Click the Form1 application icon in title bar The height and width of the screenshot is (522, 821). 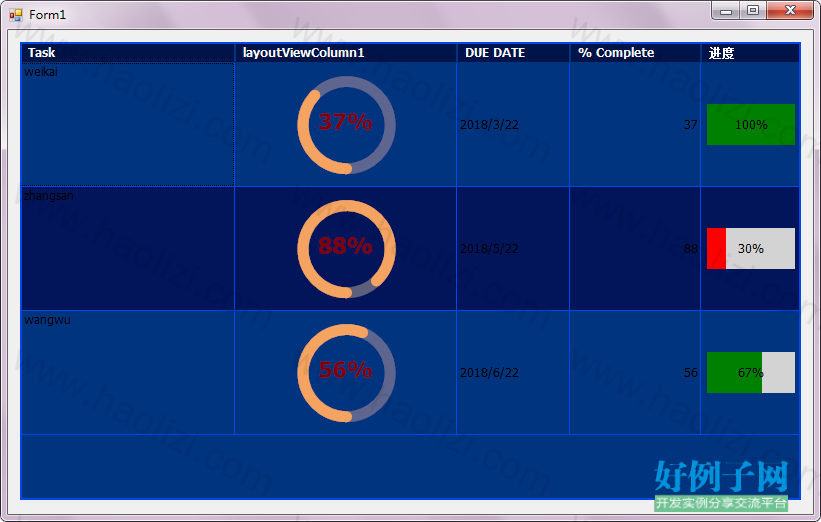16,15
